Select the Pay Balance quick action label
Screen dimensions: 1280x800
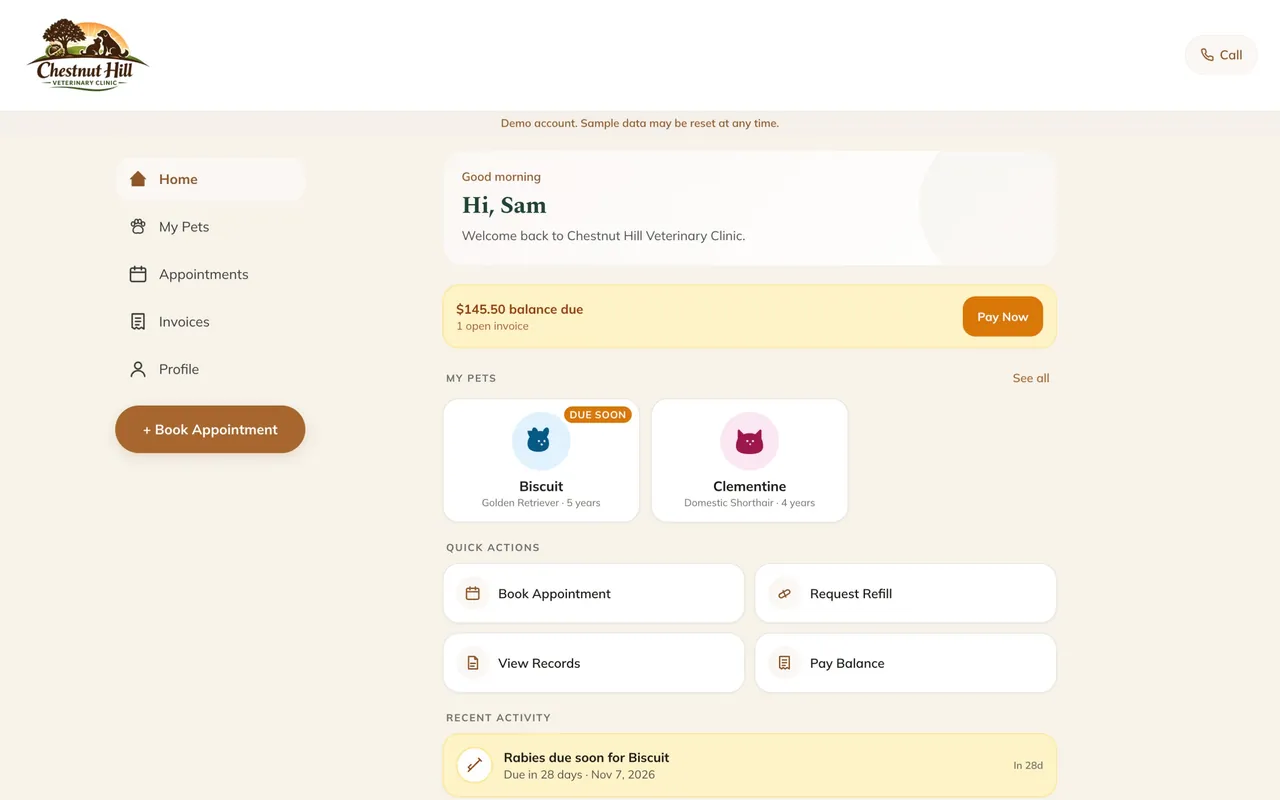(x=847, y=663)
